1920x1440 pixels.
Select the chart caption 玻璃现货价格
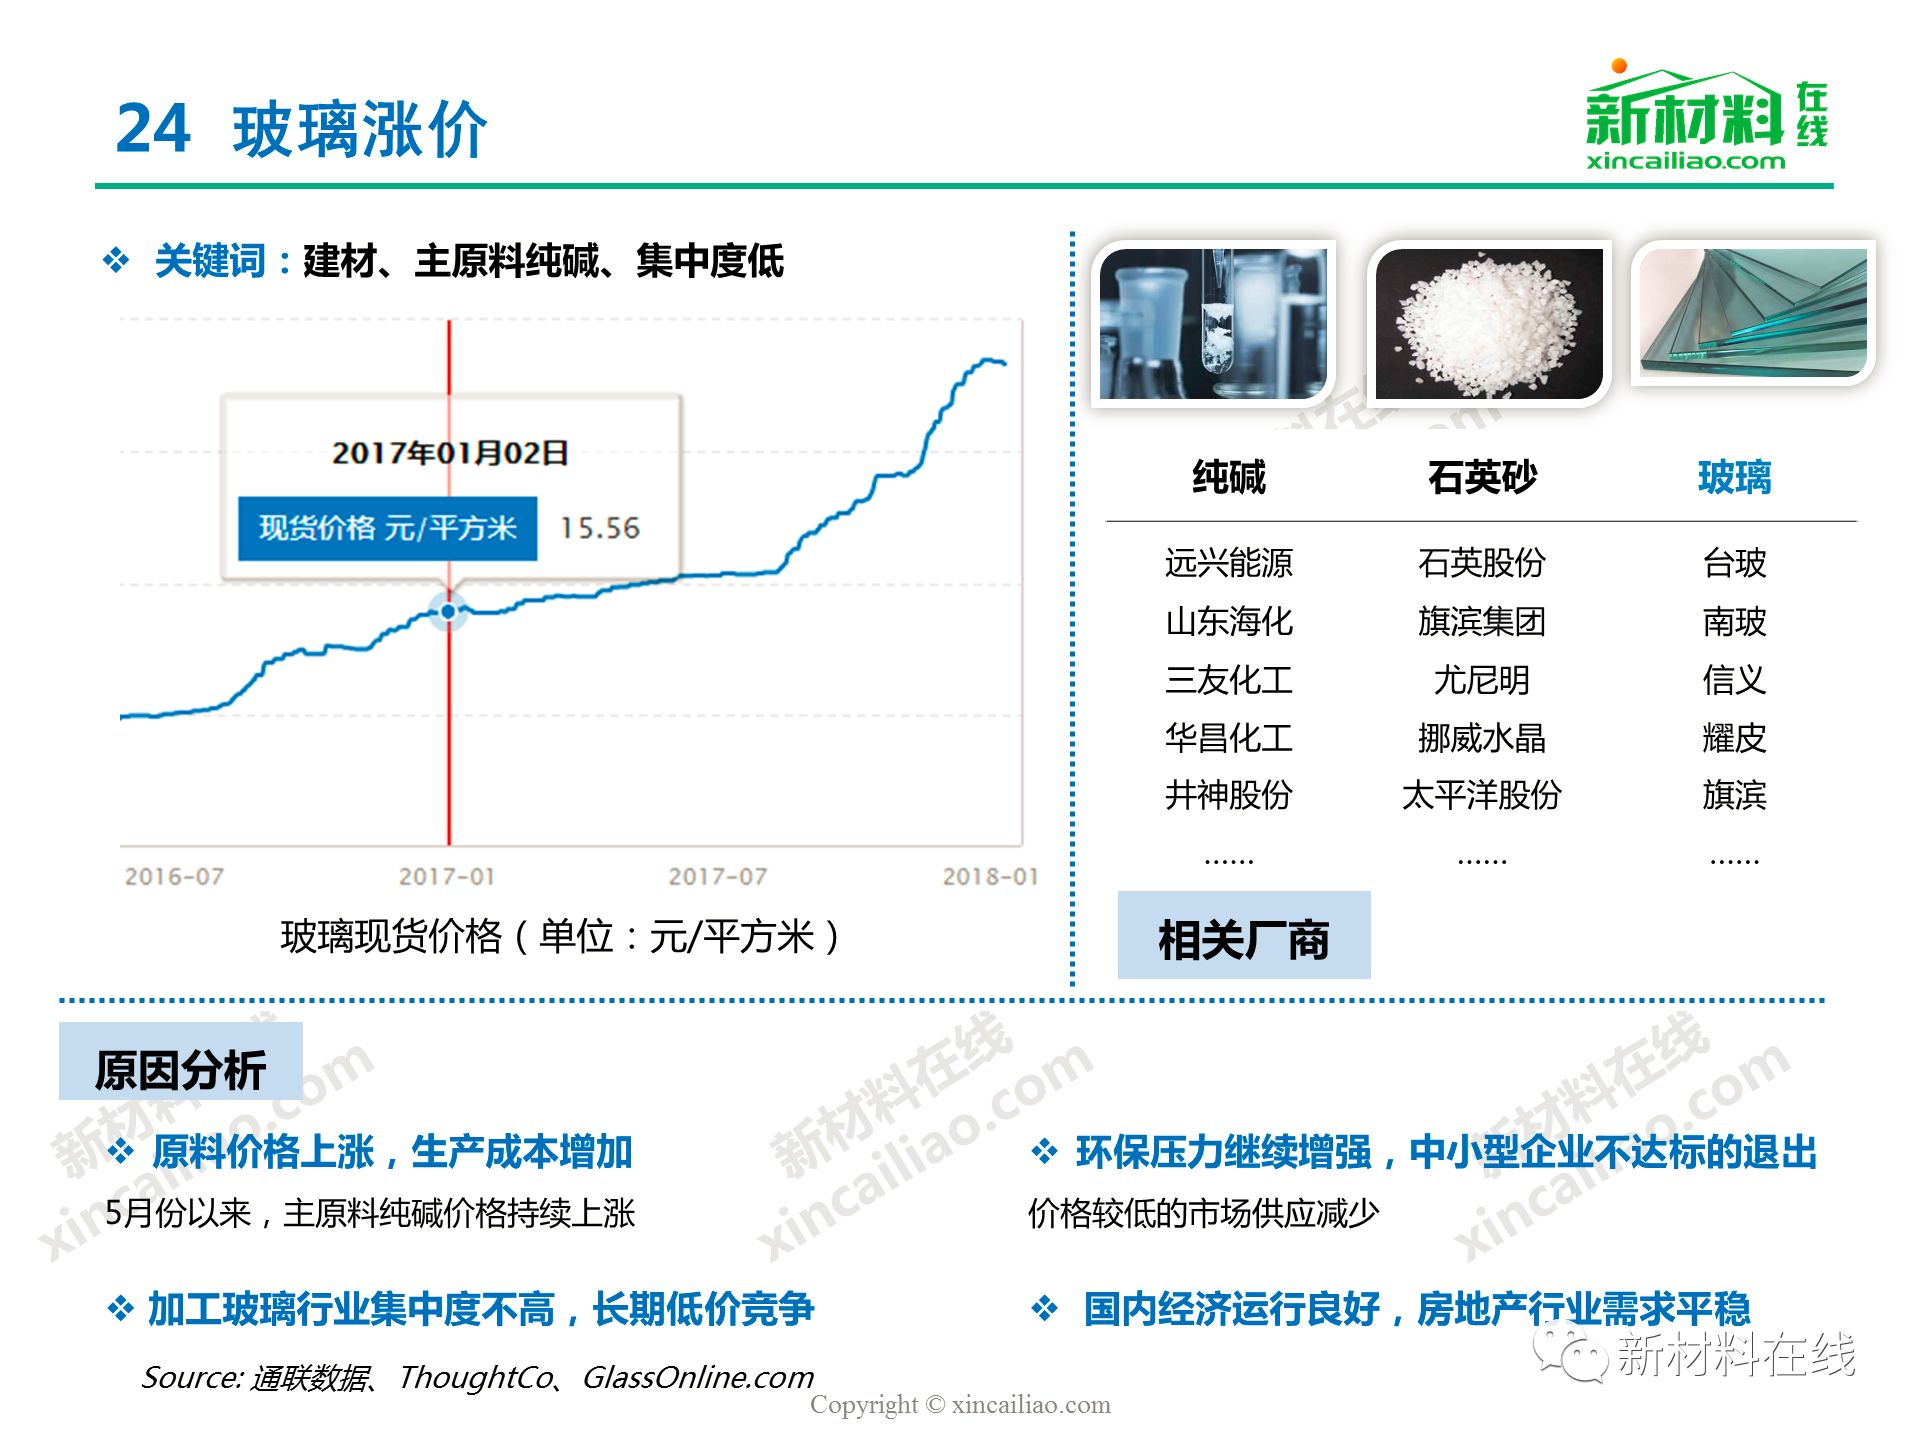[561, 937]
